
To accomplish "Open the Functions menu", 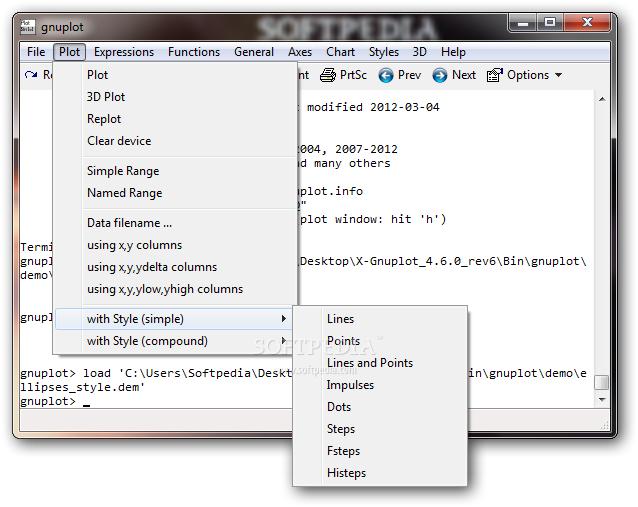I will pyautogui.click(x=194, y=52).
